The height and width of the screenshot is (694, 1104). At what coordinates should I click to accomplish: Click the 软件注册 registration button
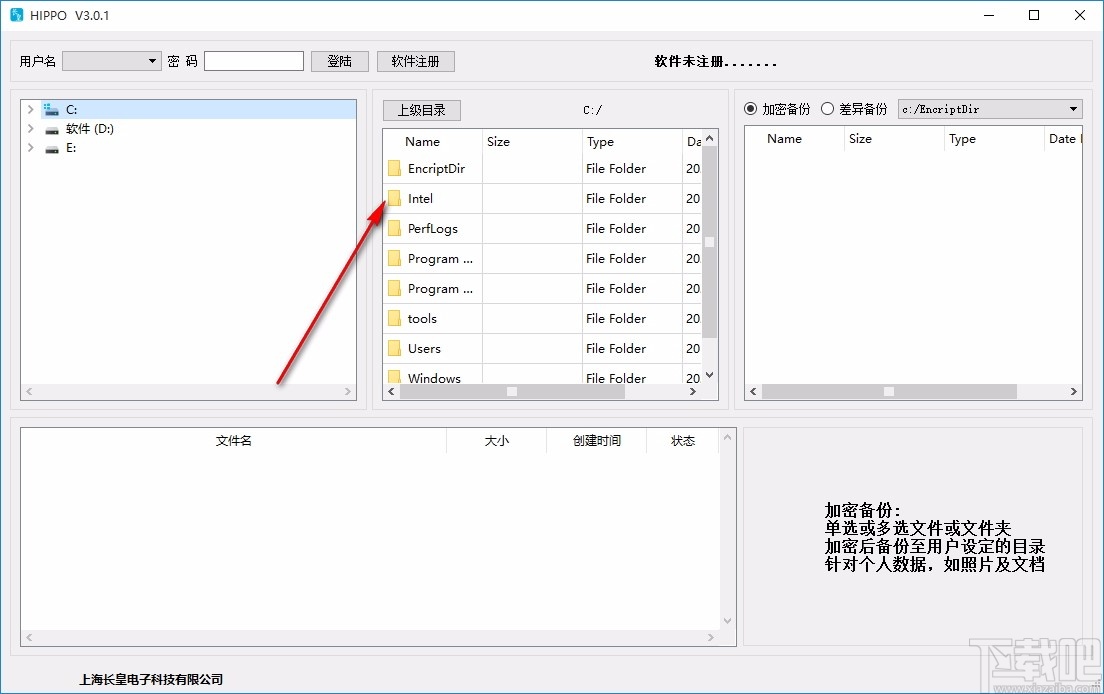415,60
